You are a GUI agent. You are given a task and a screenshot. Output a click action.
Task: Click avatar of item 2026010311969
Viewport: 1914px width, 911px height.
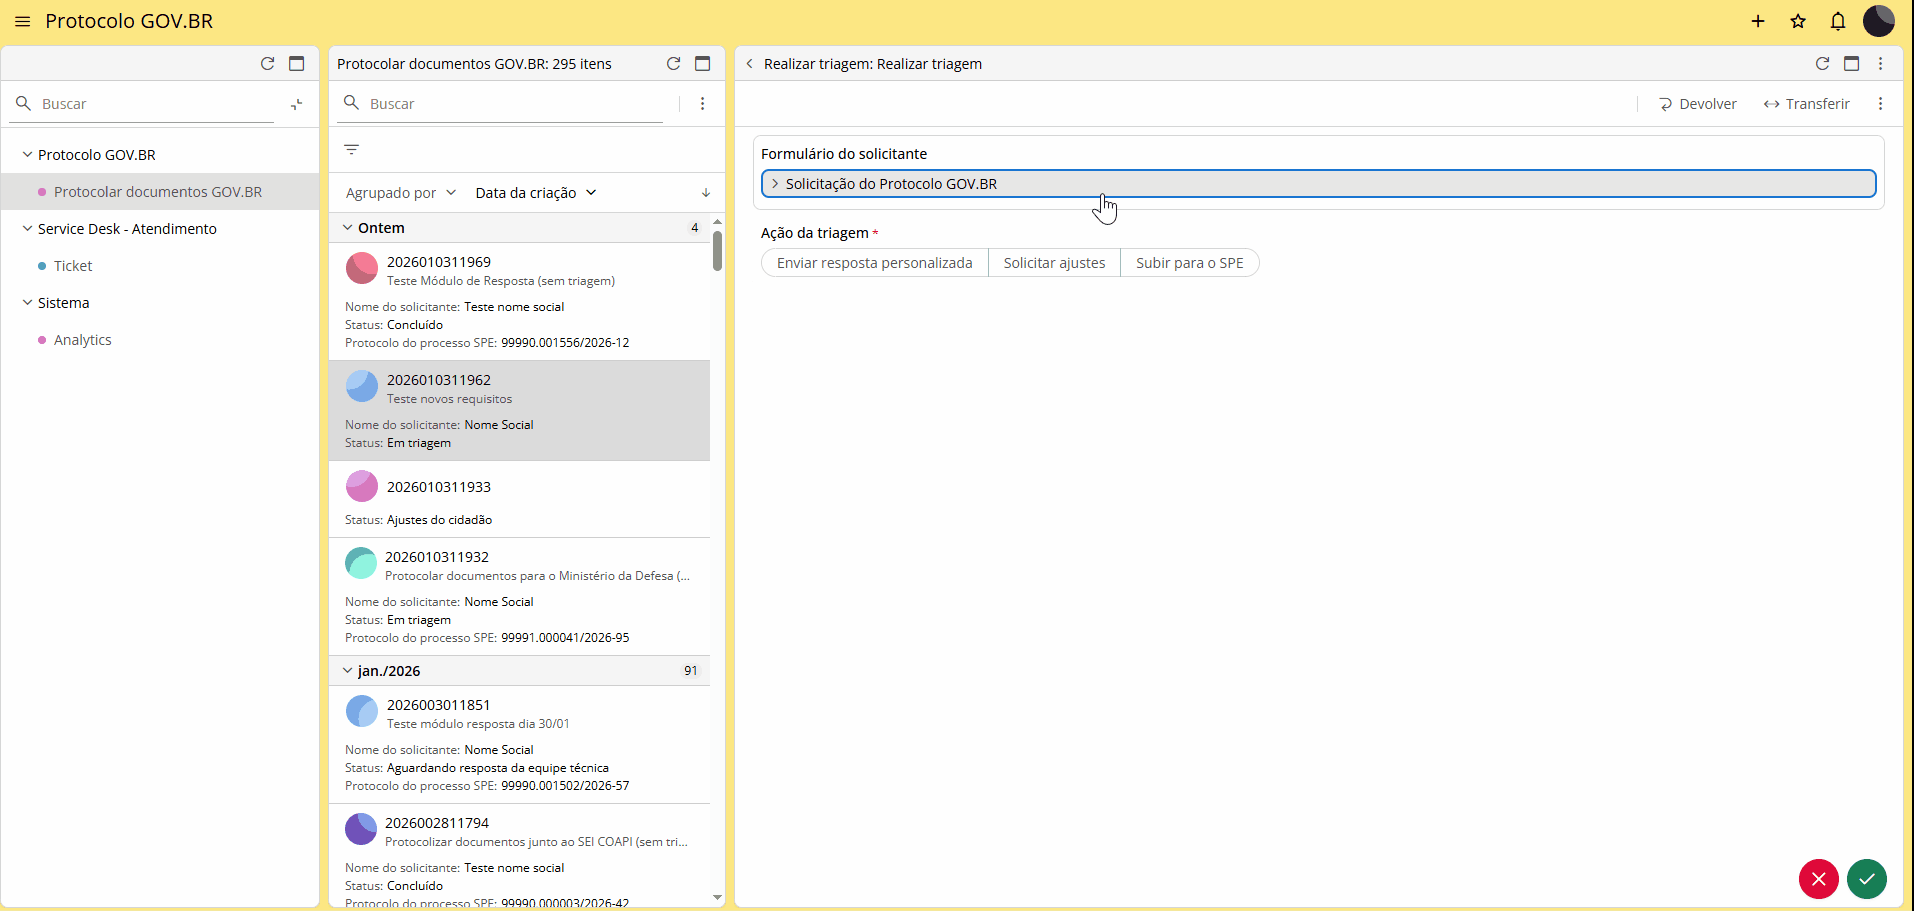point(361,268)
